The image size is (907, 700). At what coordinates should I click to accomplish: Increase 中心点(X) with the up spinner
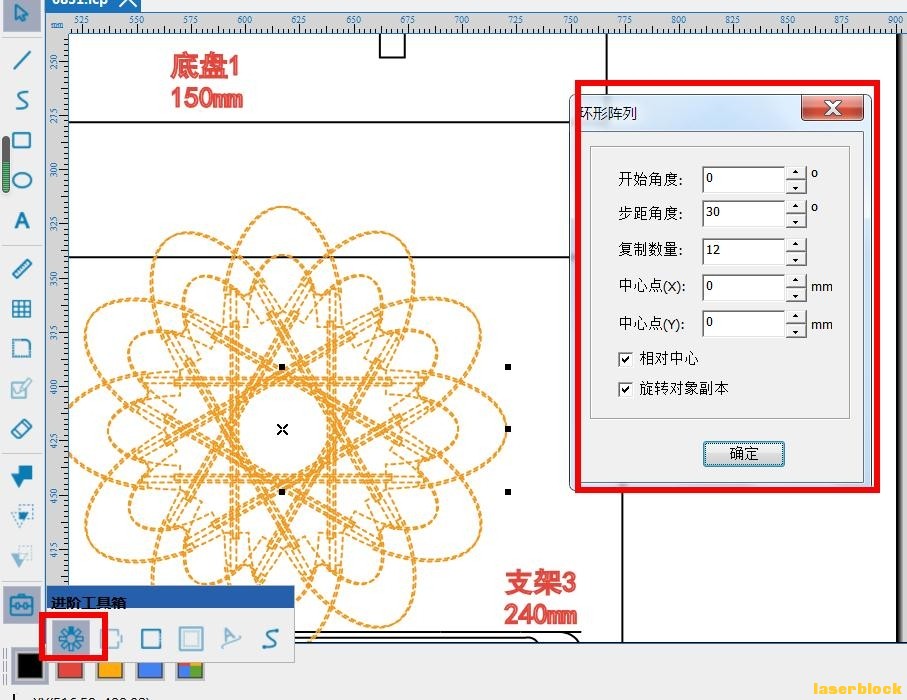pyautogui.click(x=796, y=281)
